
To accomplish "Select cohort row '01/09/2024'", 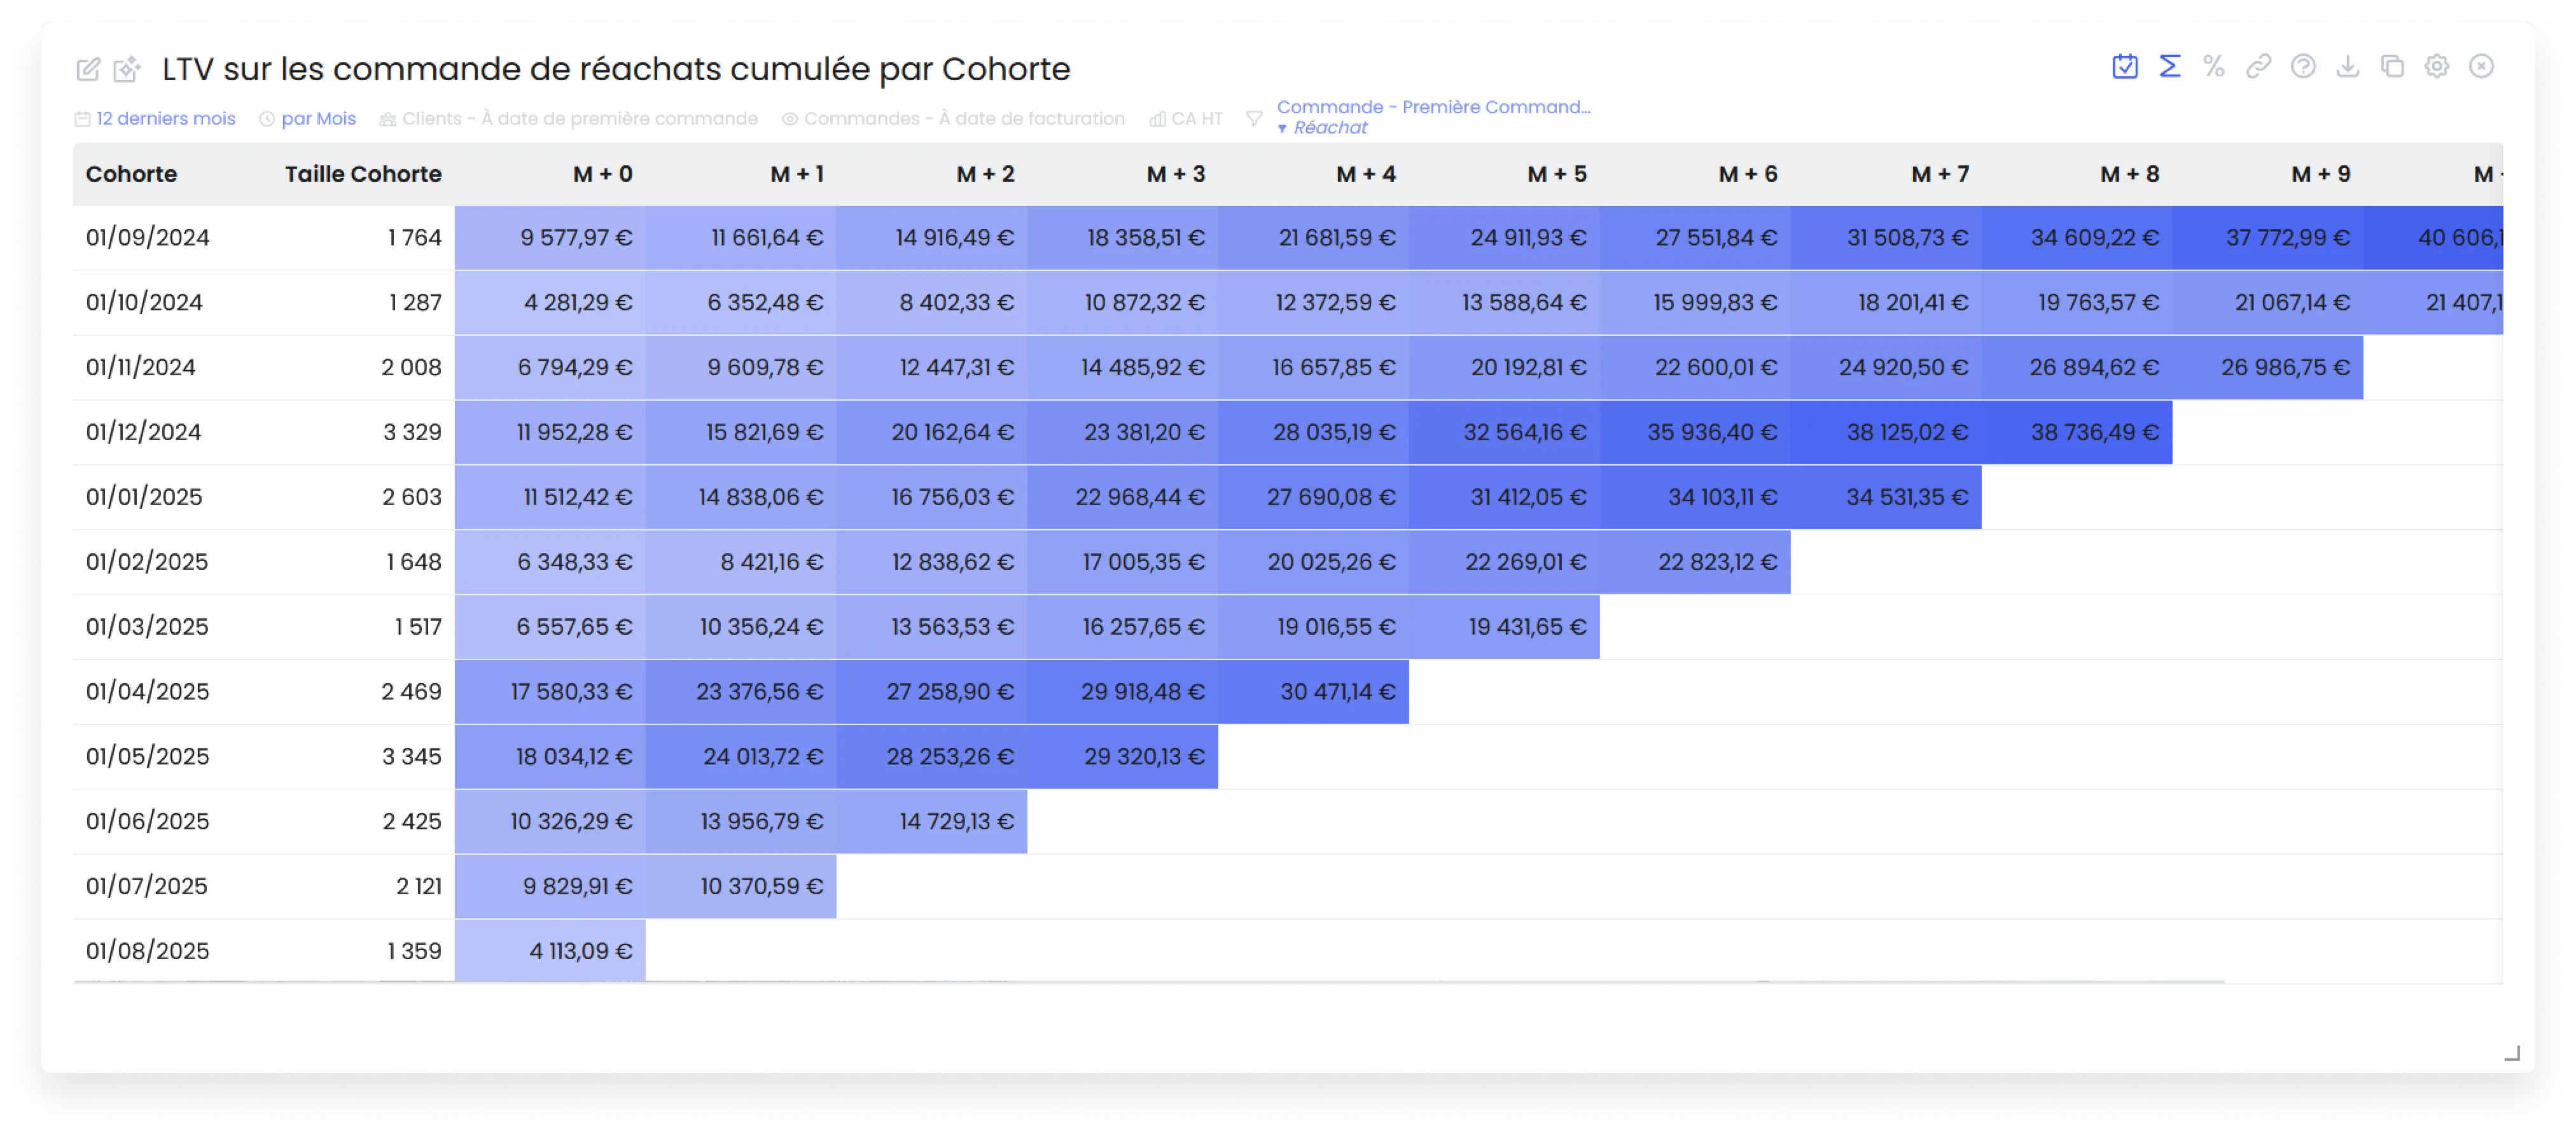I will [x=147, y=238].
